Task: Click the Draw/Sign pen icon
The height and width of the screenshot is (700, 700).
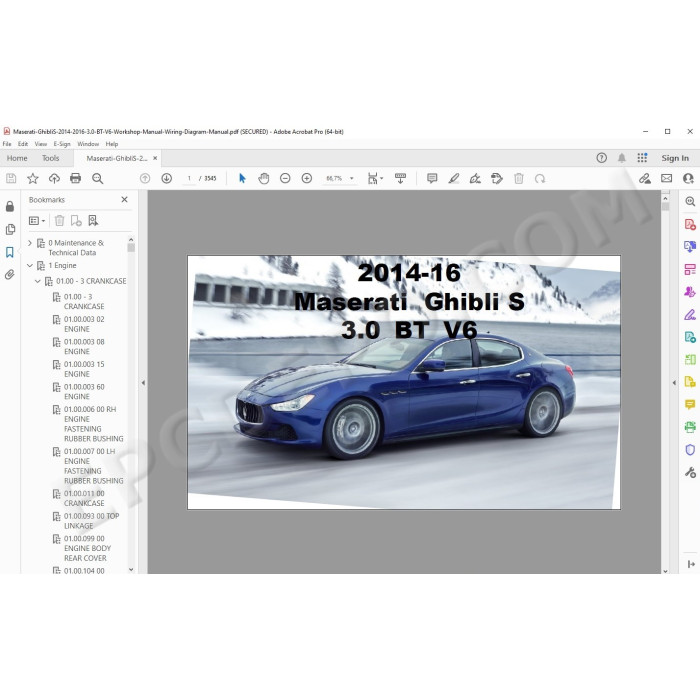Action: 475,179
